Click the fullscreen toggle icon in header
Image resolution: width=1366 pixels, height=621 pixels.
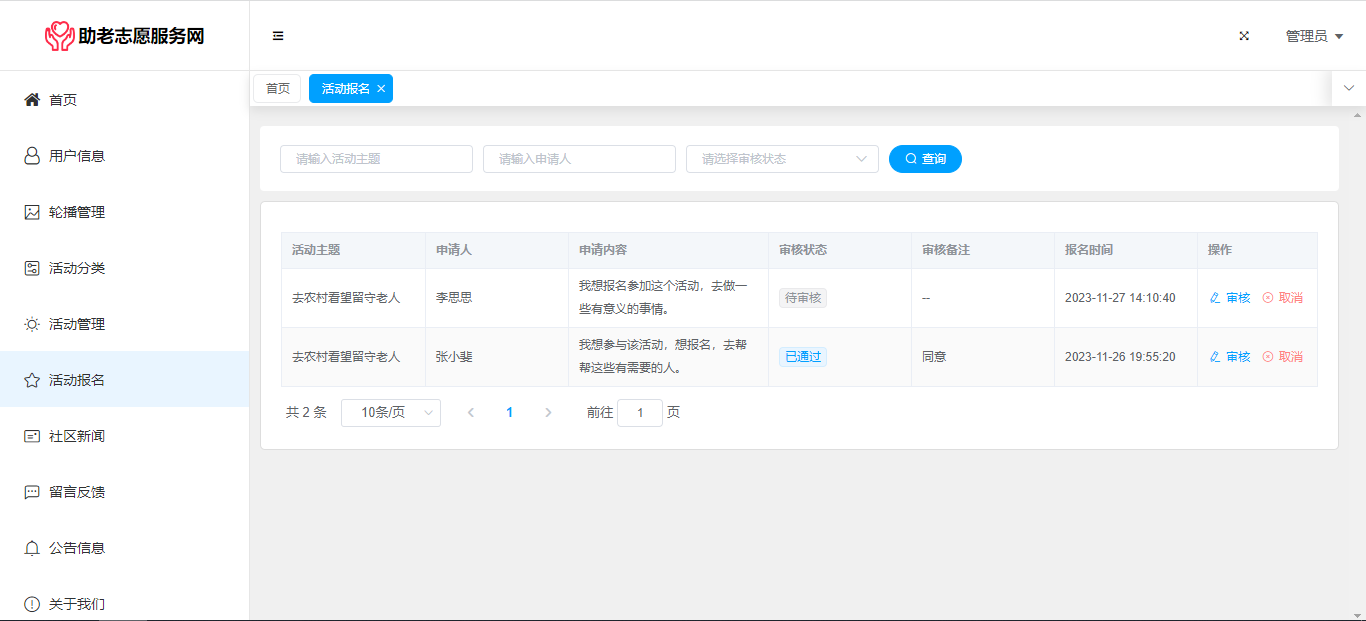pos(1244,36)
